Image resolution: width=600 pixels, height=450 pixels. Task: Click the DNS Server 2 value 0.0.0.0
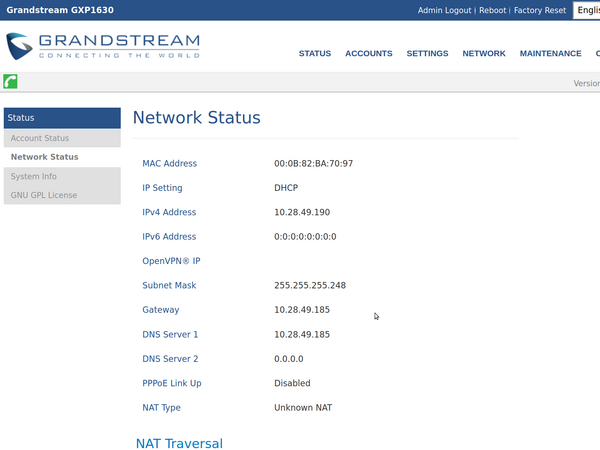(x=289, y=359)
